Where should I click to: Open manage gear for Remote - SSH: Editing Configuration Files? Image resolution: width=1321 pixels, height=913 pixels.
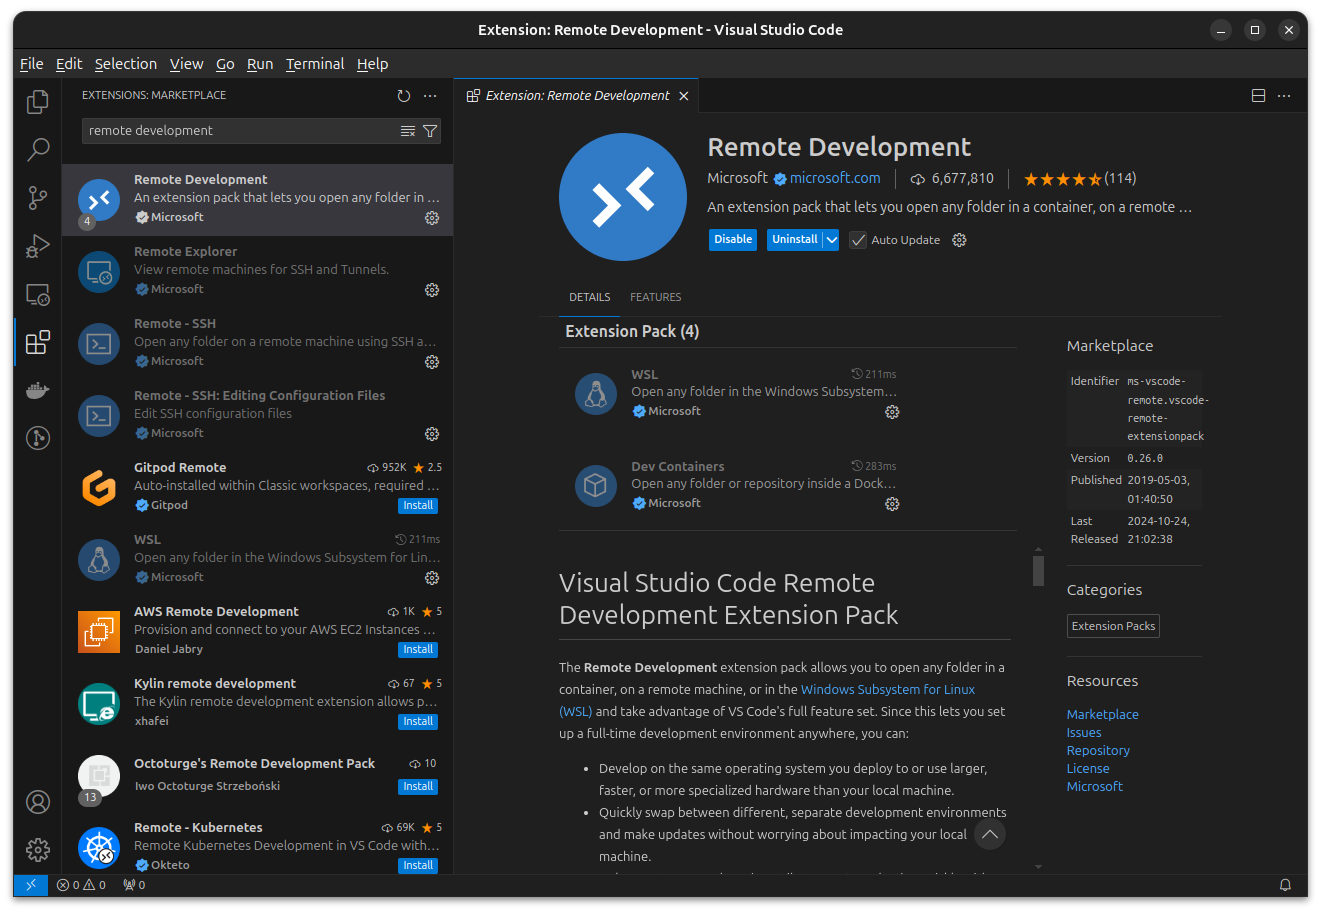tap(432, 434)
